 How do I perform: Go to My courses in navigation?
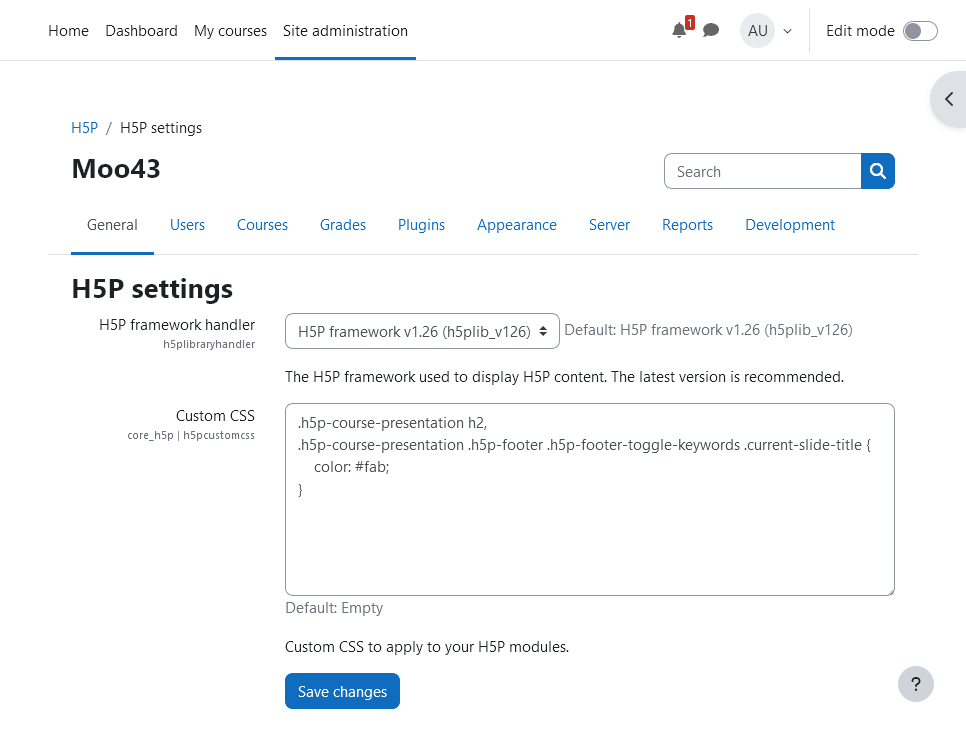(x=230, y=31)
